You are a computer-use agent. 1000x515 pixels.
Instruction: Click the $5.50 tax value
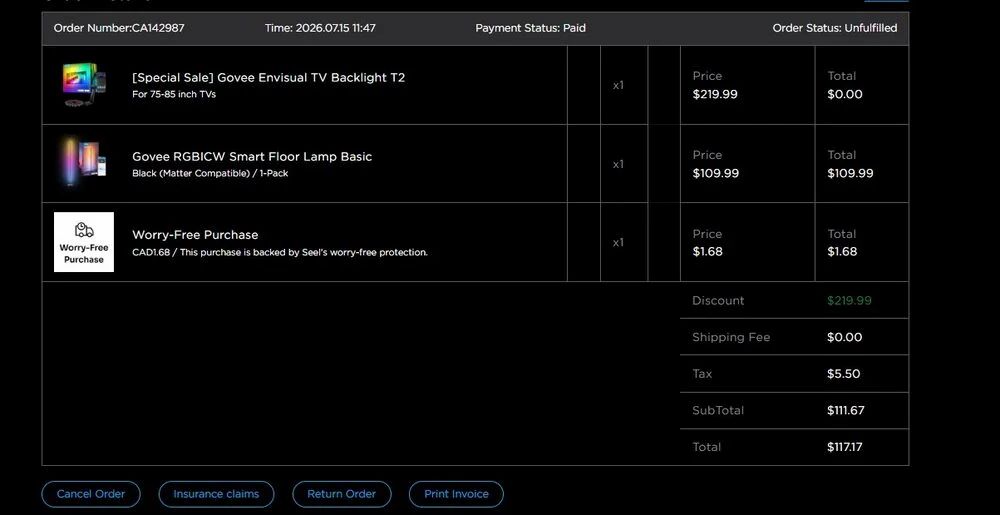844,374
